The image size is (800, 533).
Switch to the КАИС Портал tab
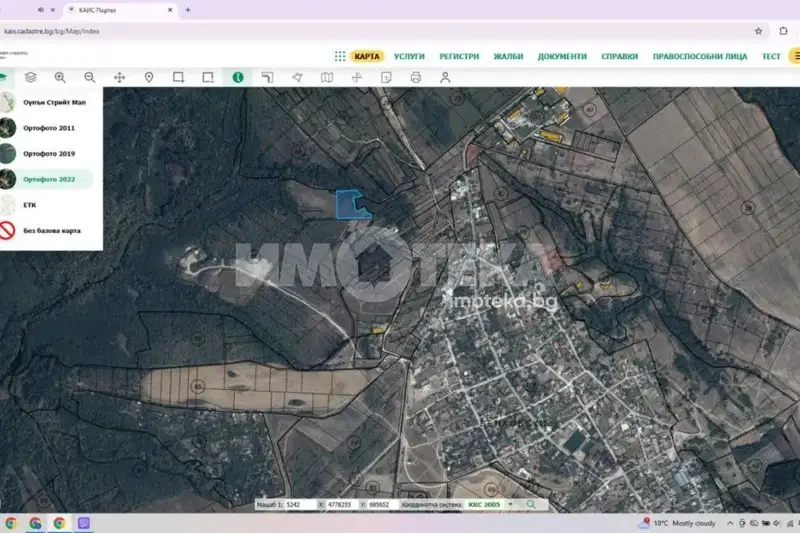tap(120, 10)
